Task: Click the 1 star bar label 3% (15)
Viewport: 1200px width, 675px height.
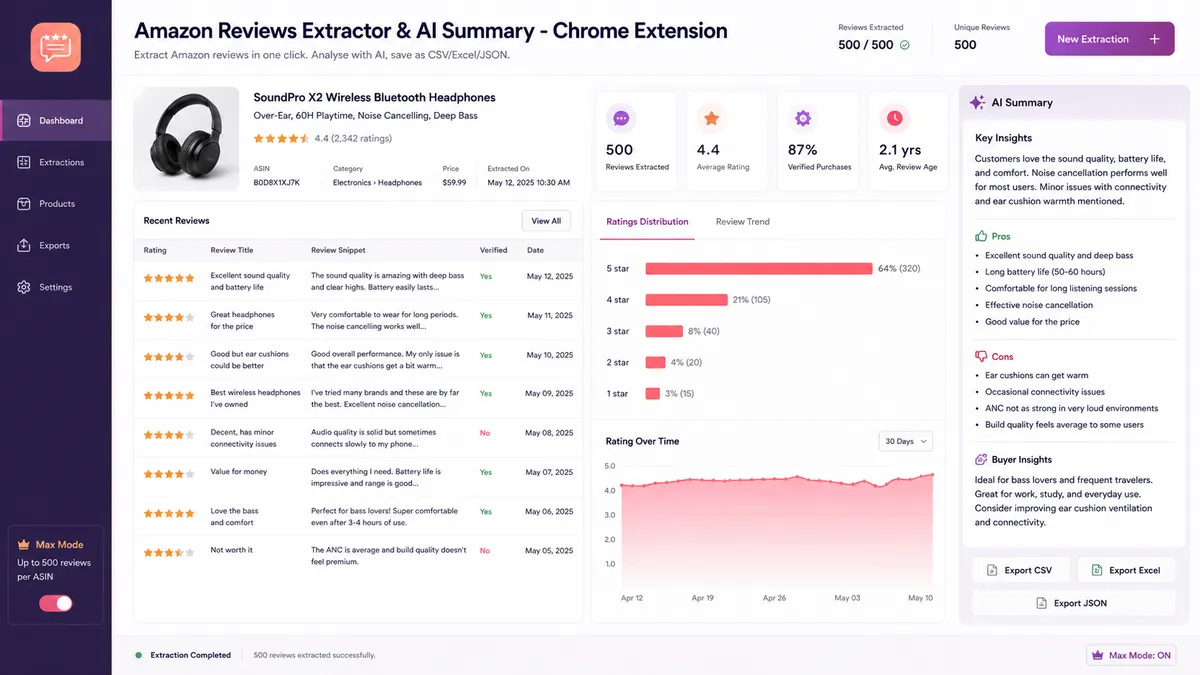Action: coord(679,394)
